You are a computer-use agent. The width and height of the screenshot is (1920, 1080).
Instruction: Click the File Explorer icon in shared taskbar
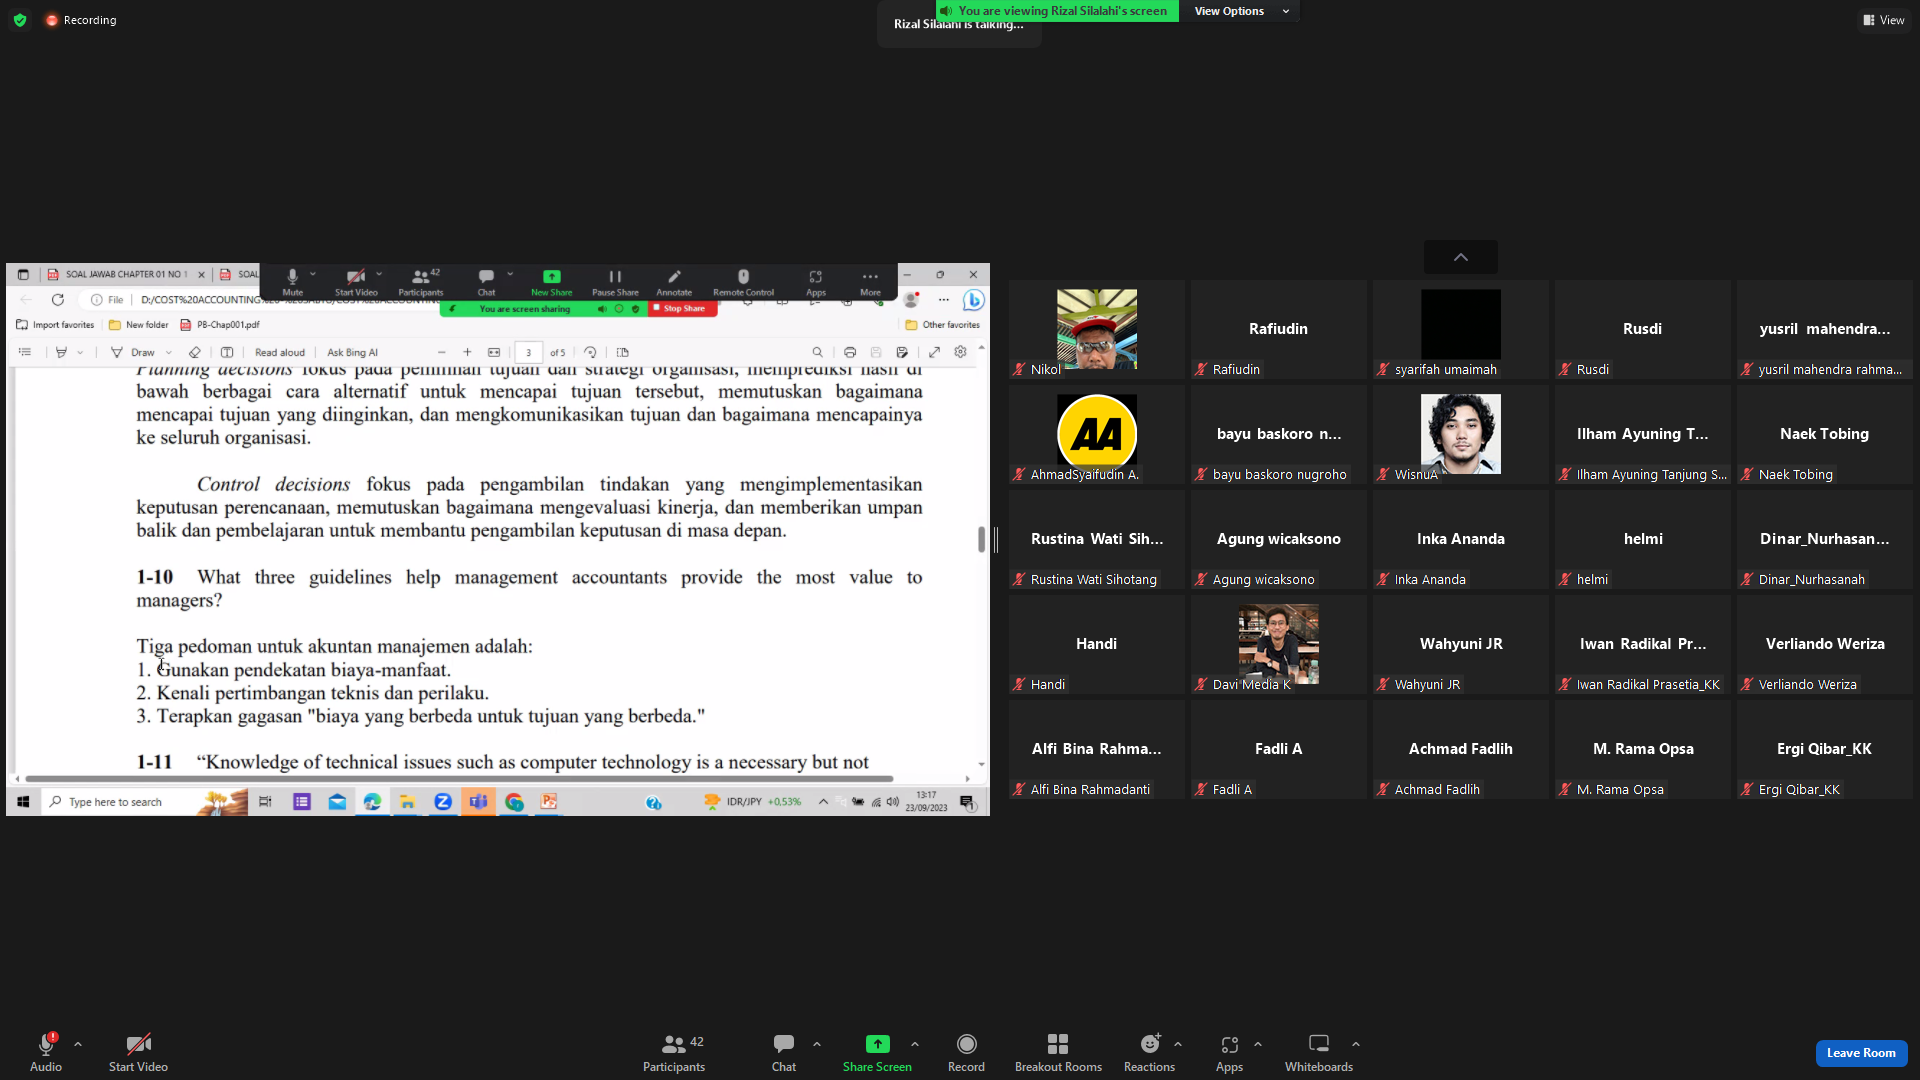click(x=407, y=802)
